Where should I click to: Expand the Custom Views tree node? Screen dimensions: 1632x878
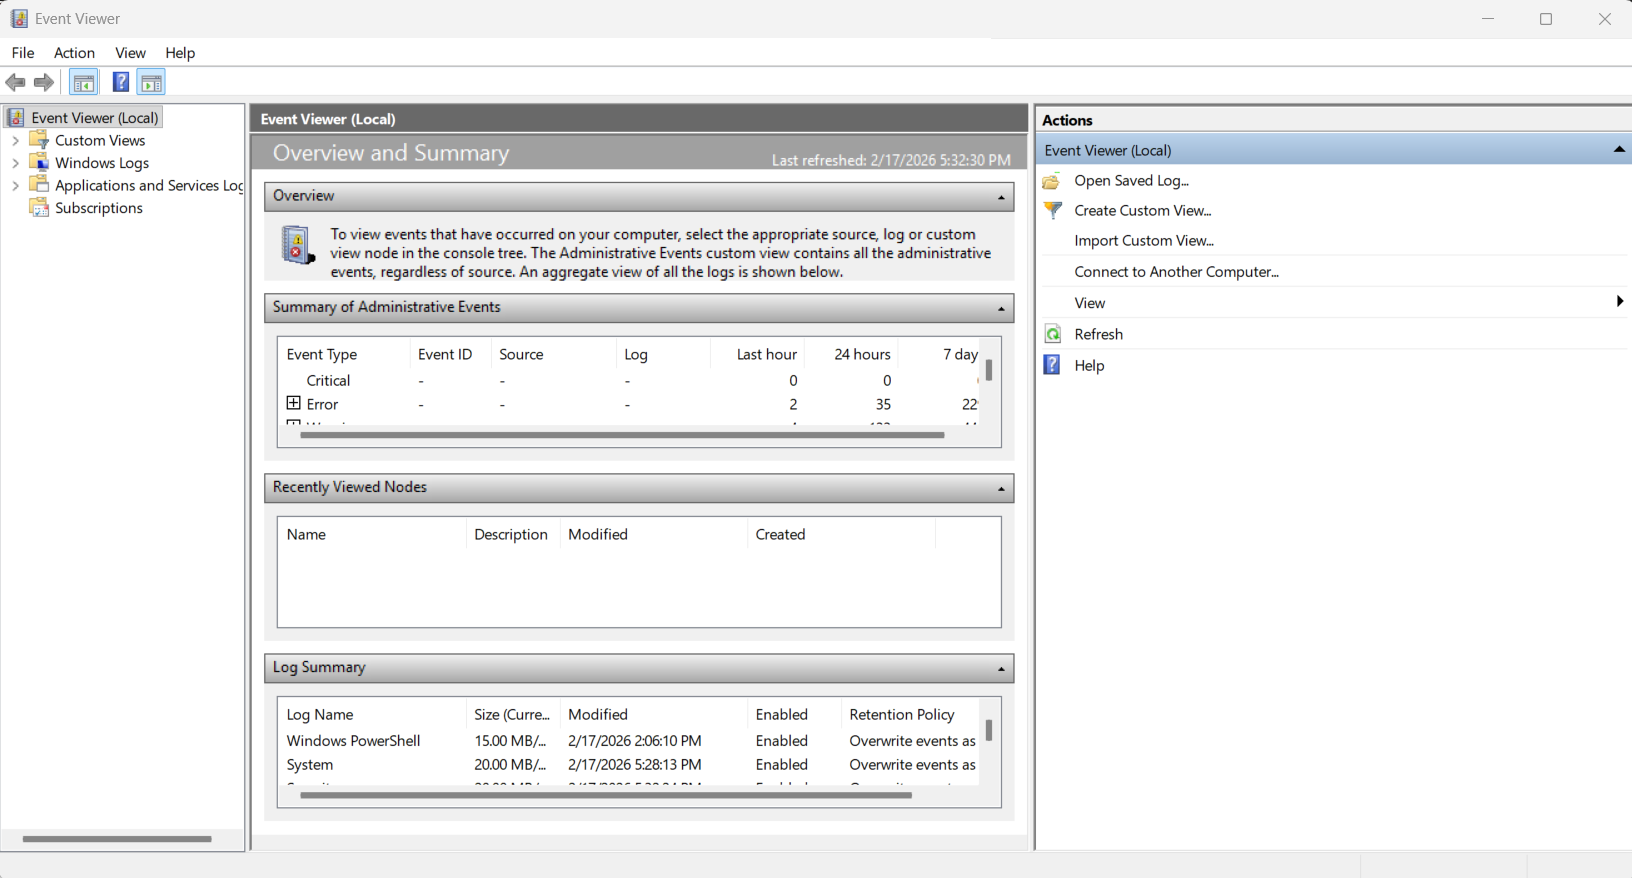(x=15, y=141)
